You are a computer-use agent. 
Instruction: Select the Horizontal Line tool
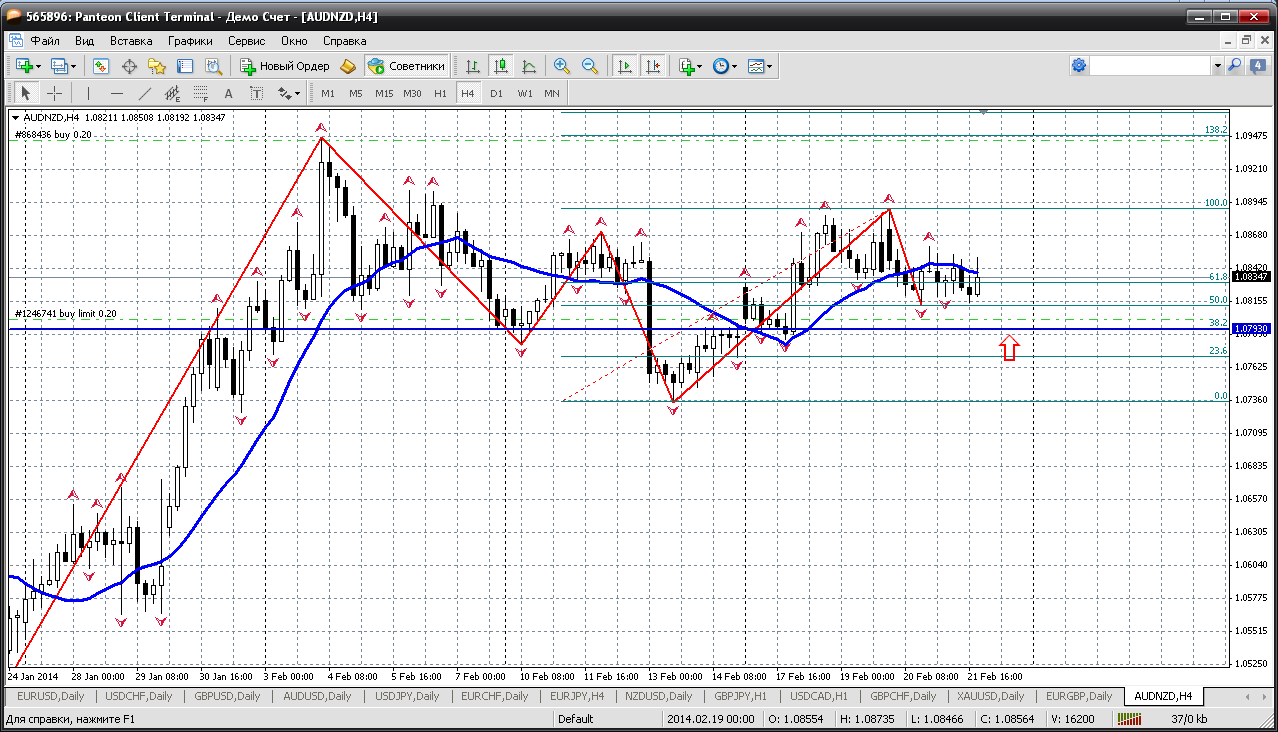click(x=116, y=93)
